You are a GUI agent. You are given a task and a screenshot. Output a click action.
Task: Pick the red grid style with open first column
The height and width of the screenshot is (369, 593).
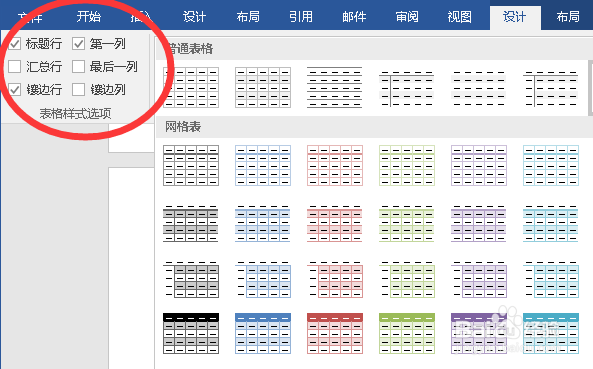click(x=335, y=279)
